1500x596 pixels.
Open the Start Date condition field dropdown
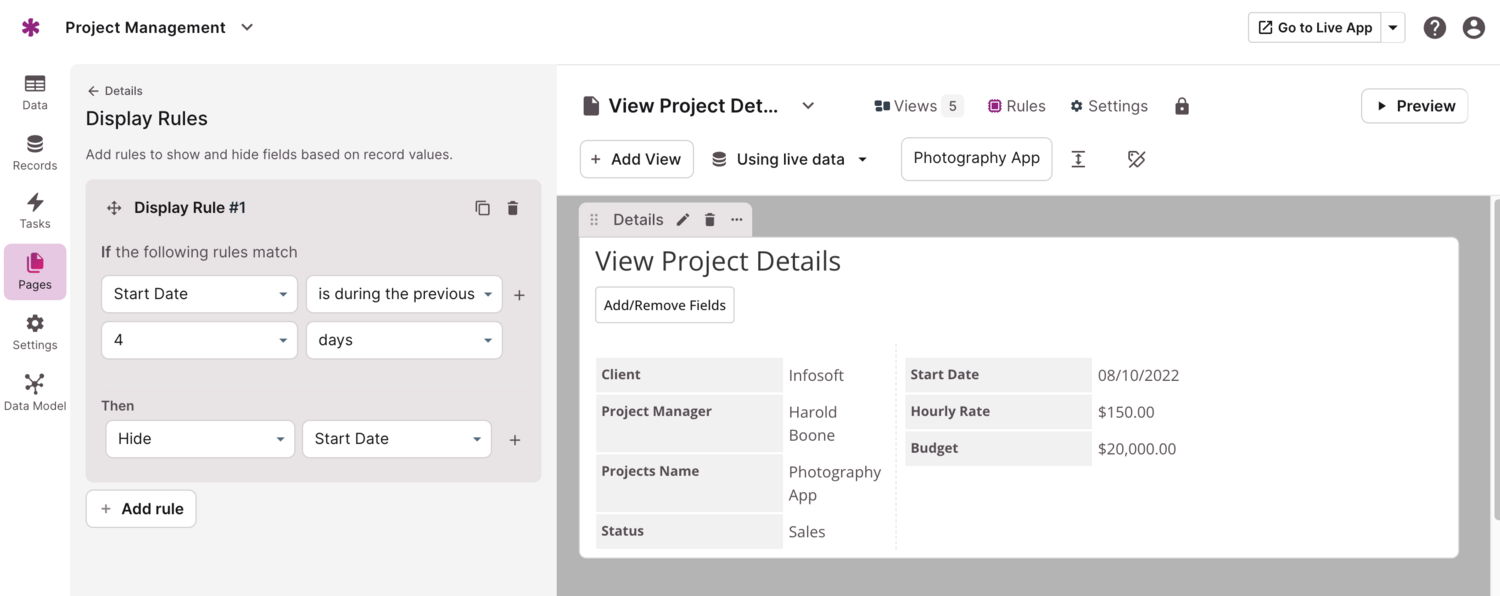(x=199, y=294)
